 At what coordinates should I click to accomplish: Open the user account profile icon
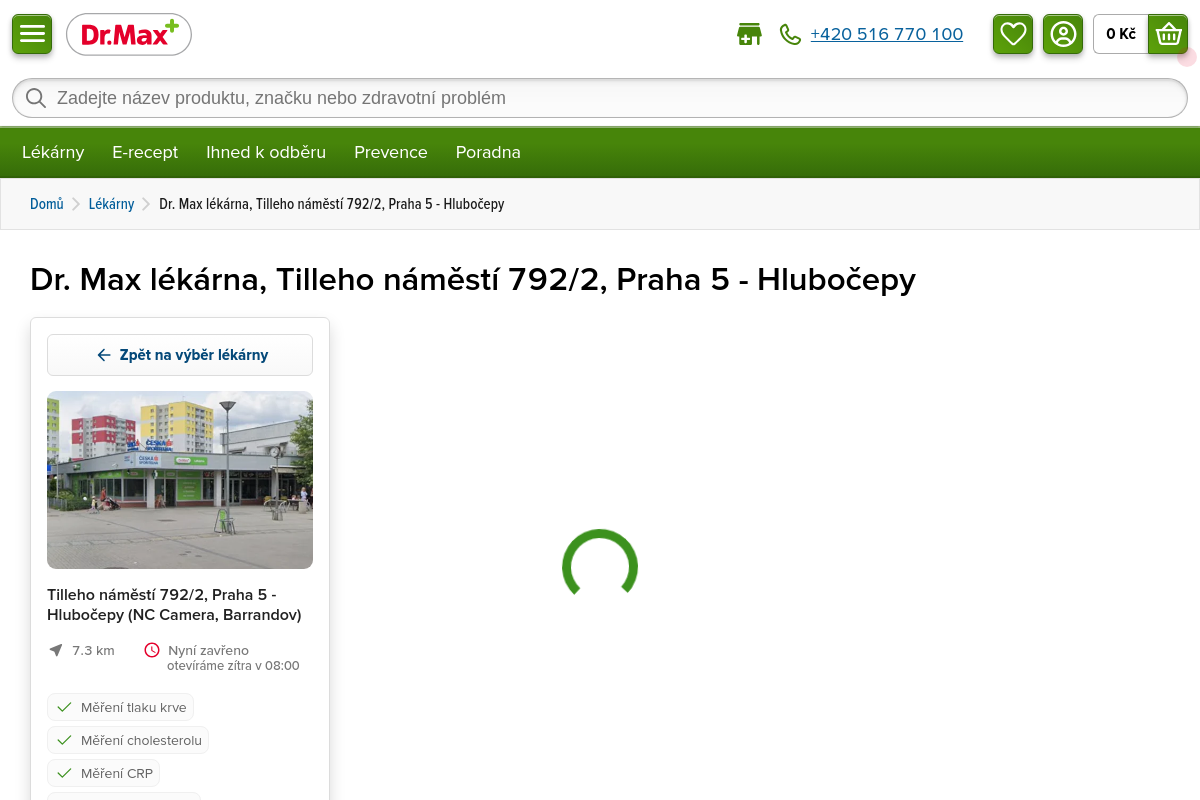click(1063, 34)
